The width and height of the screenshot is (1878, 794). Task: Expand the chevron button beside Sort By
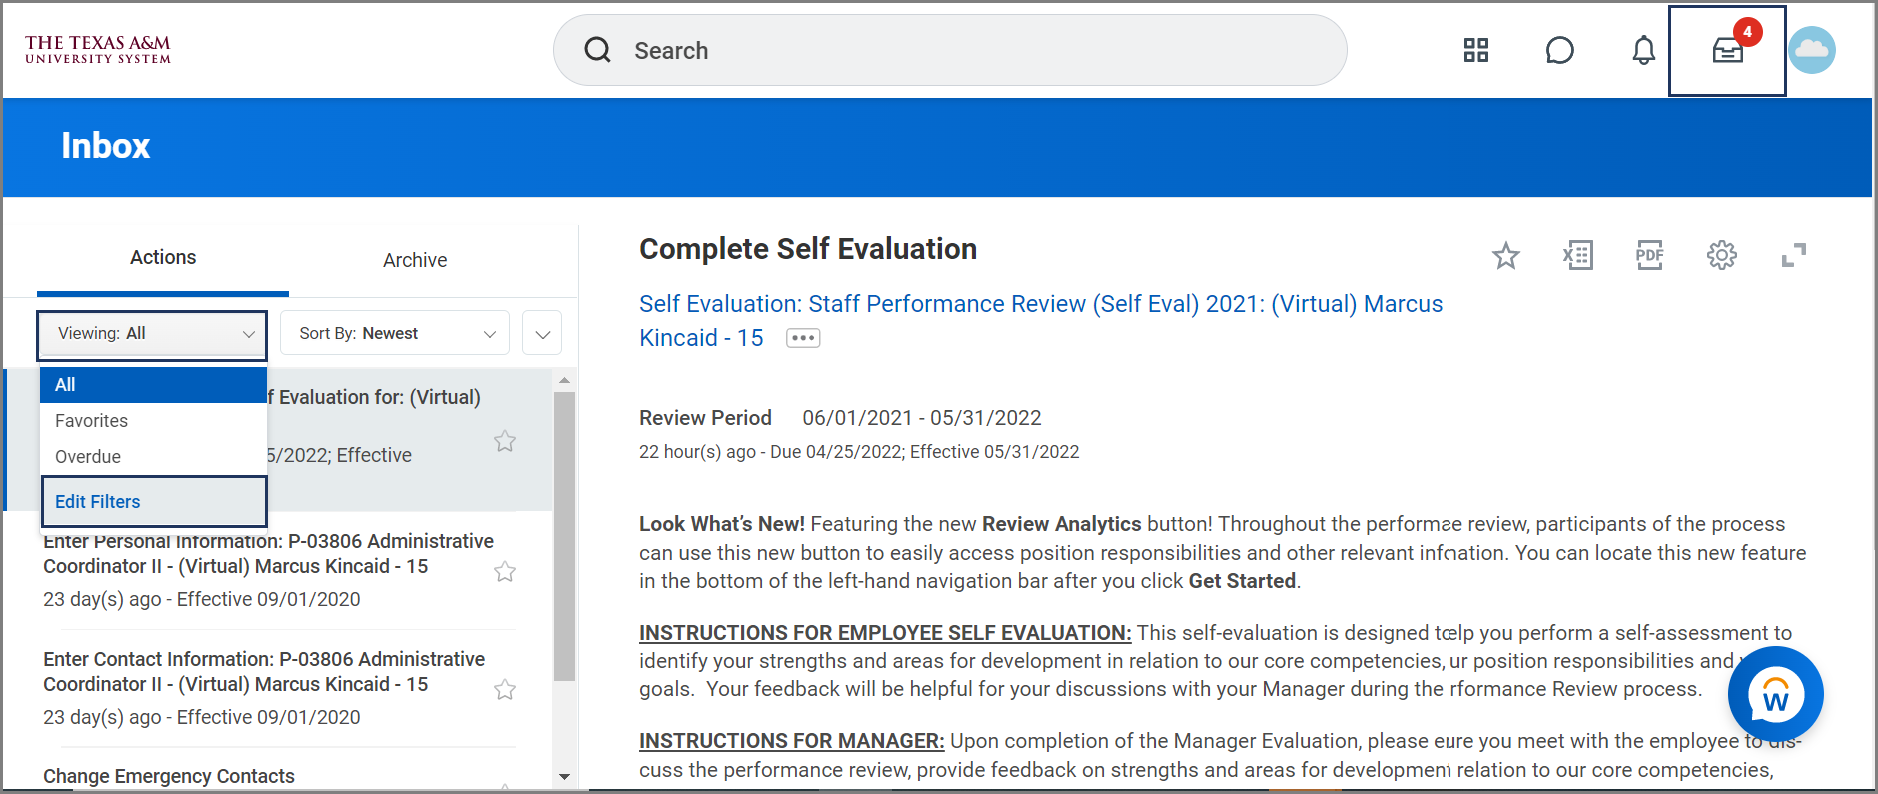click(x=542, y=334)
